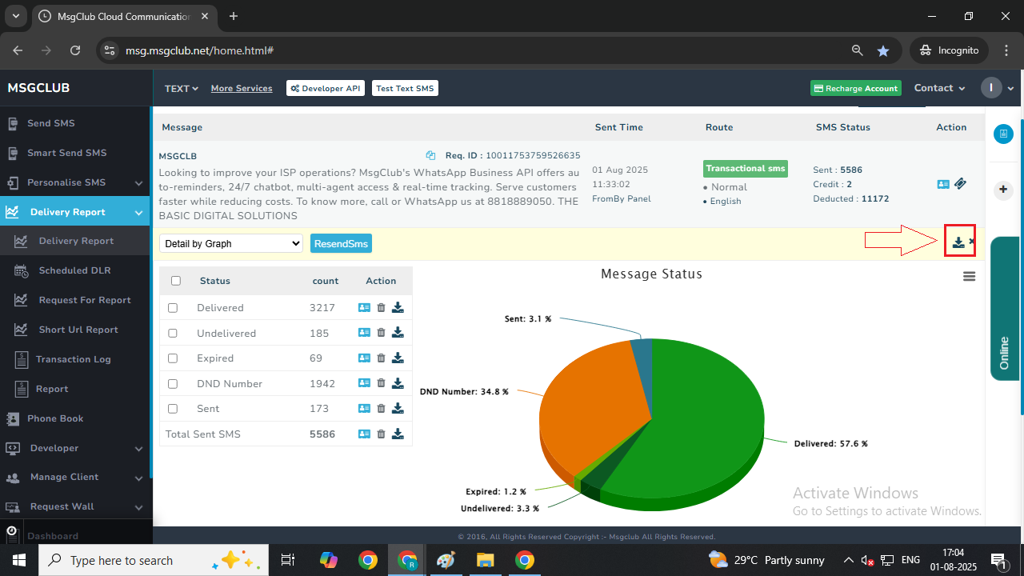Delete the Sent status row
1024x576 pixels.
pos(381,409)
